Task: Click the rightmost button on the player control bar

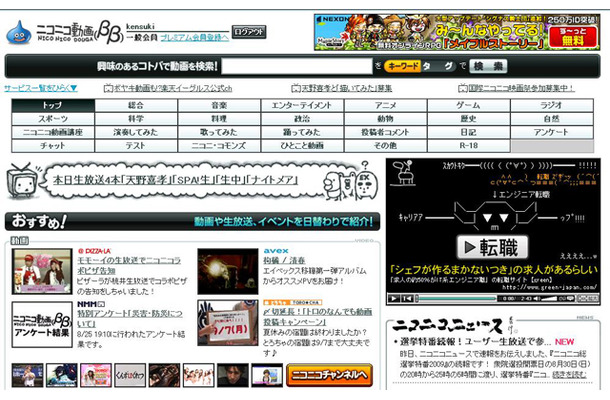Action: coord(588,298)
